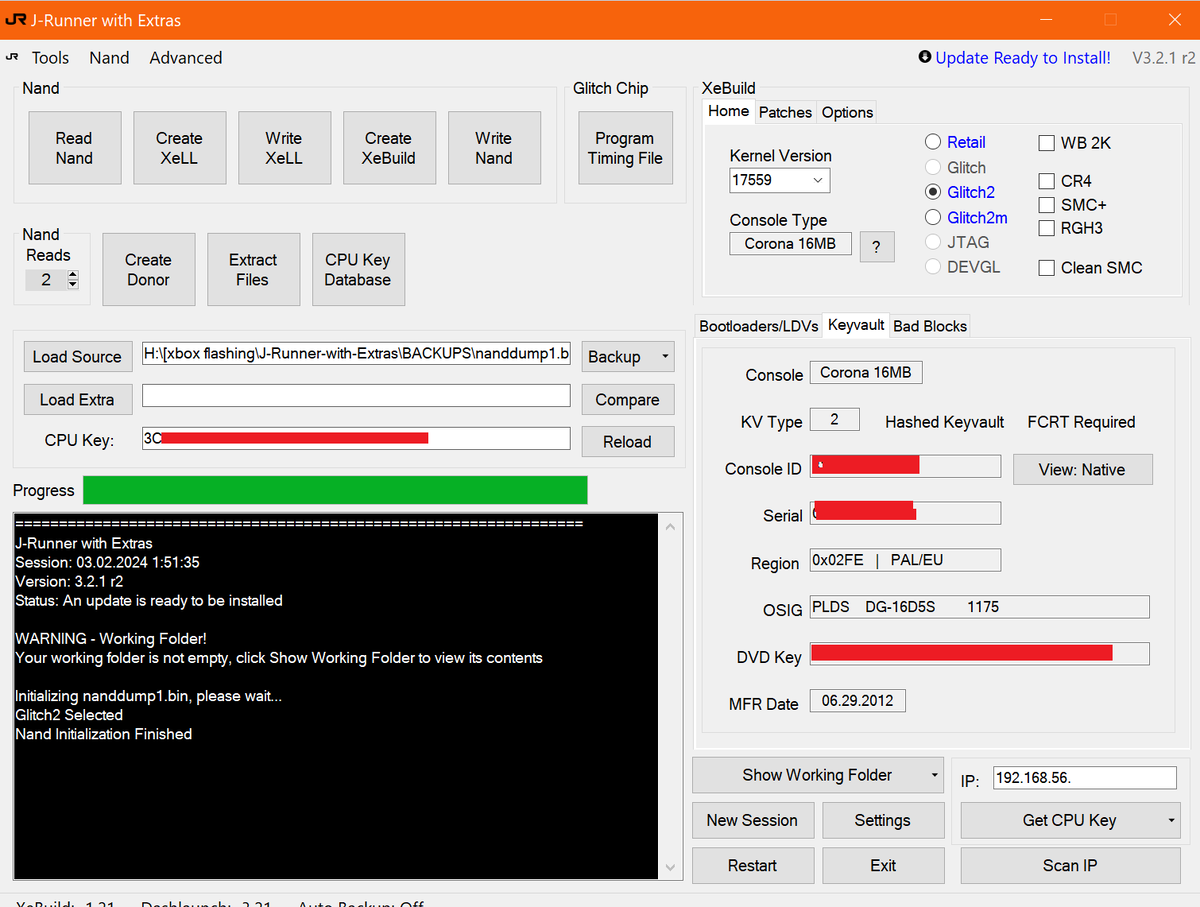
Task: Click the Create Donor button
Action: (148, 269)
